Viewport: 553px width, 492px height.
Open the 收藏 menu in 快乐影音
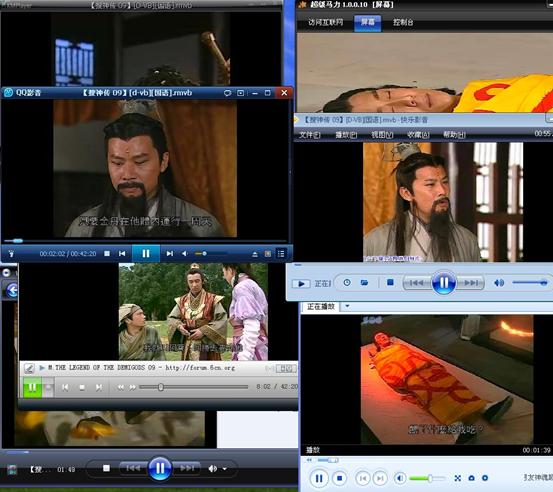[418, 135]
